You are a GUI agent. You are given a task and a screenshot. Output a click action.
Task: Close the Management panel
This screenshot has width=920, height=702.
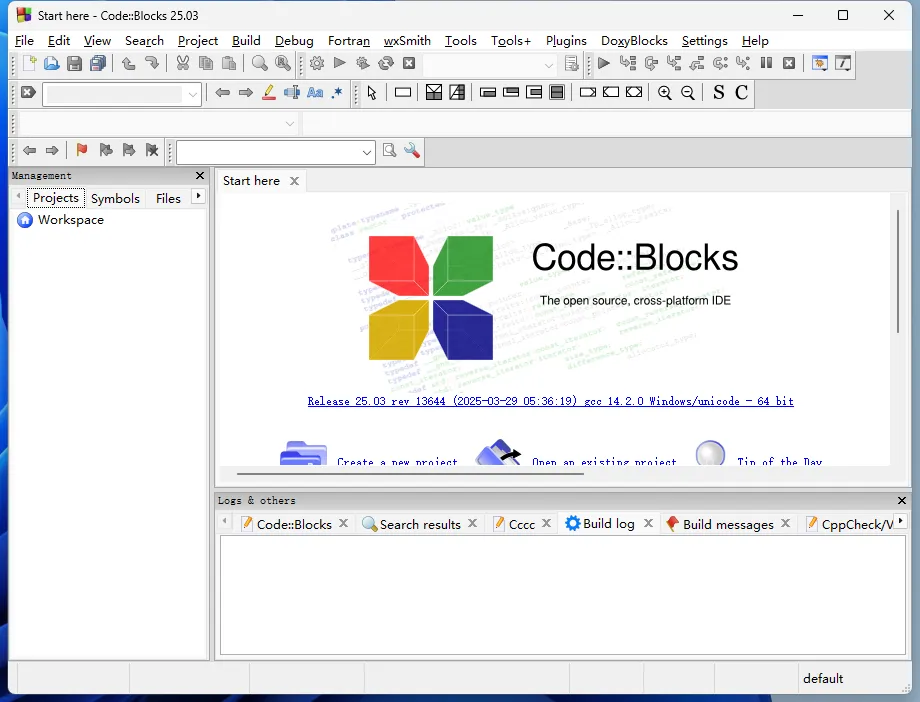coord(200,176)
